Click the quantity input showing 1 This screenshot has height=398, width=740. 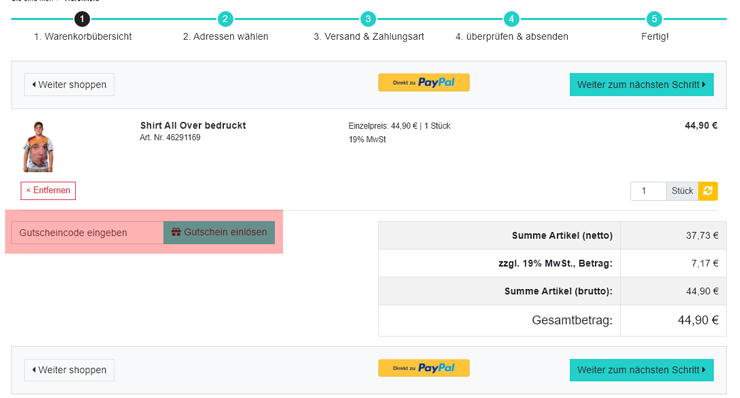[x=648, y=191]
